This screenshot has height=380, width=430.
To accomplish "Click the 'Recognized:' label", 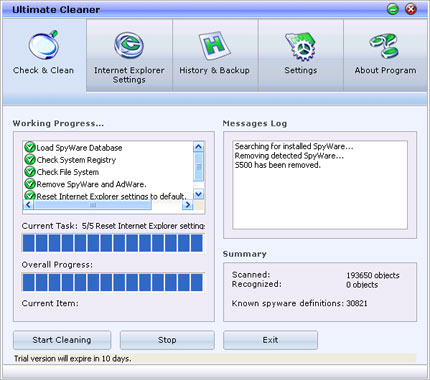I will (257, 284).
